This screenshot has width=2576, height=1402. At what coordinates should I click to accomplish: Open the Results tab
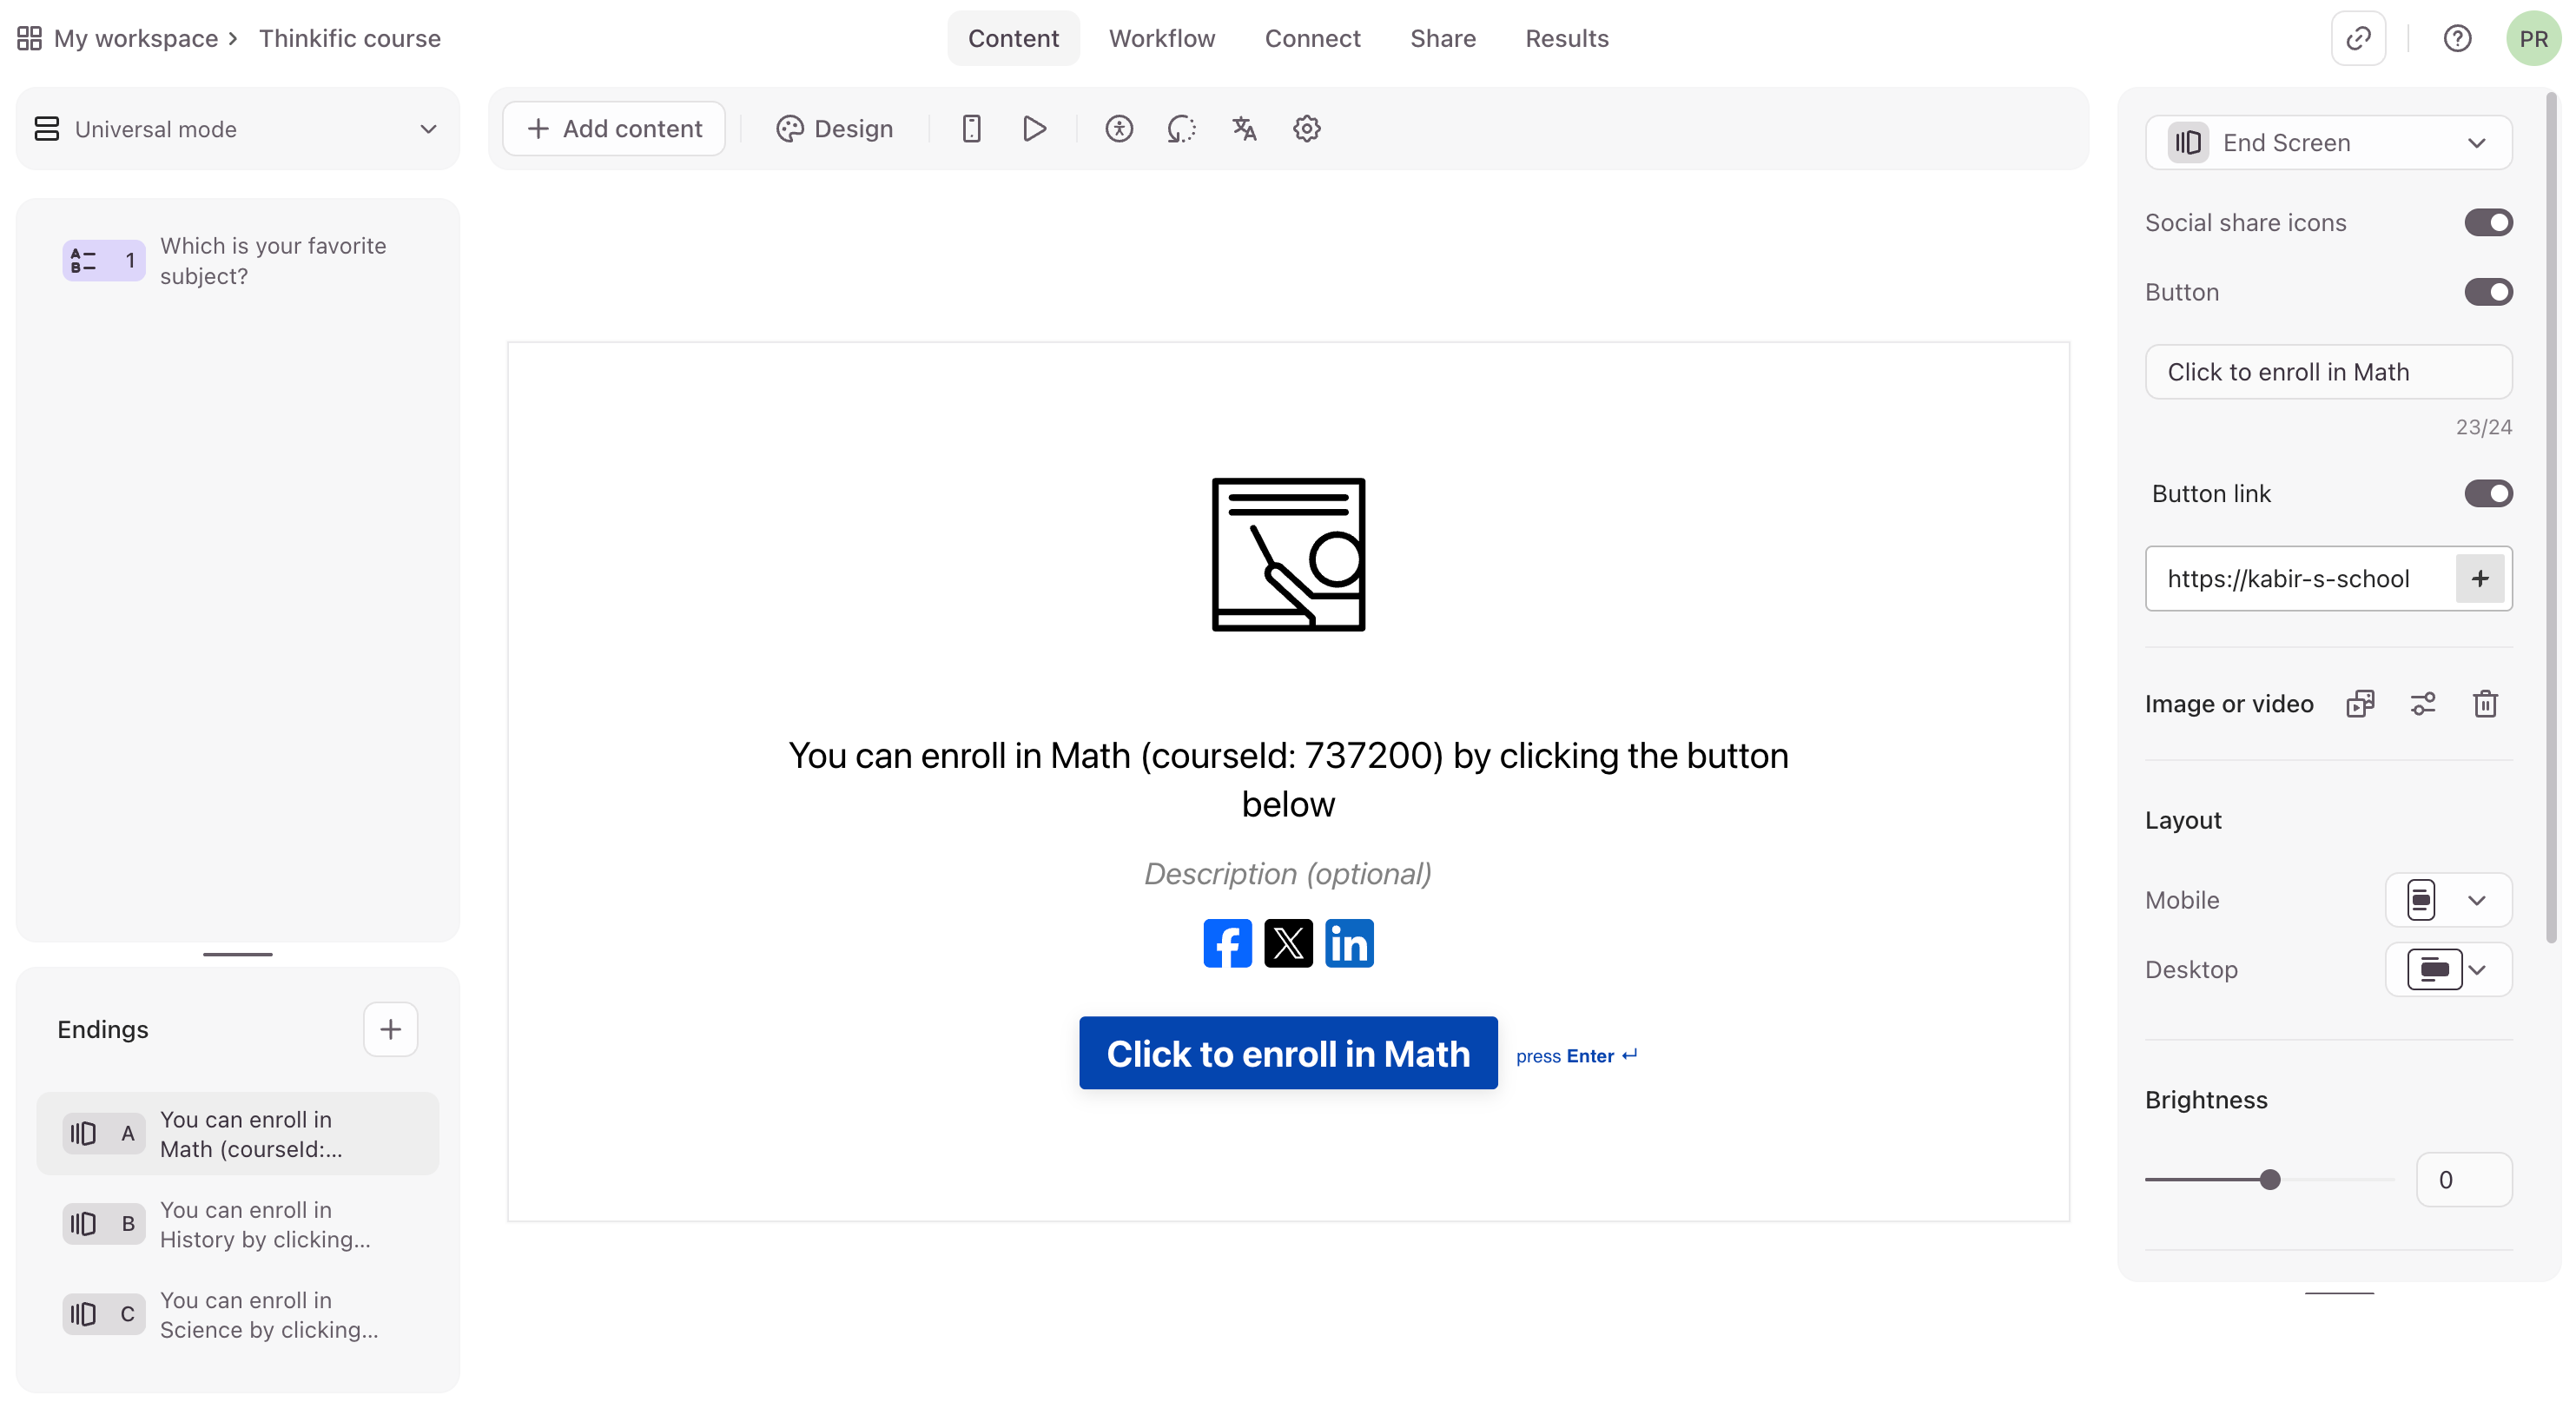point(1567,39)
